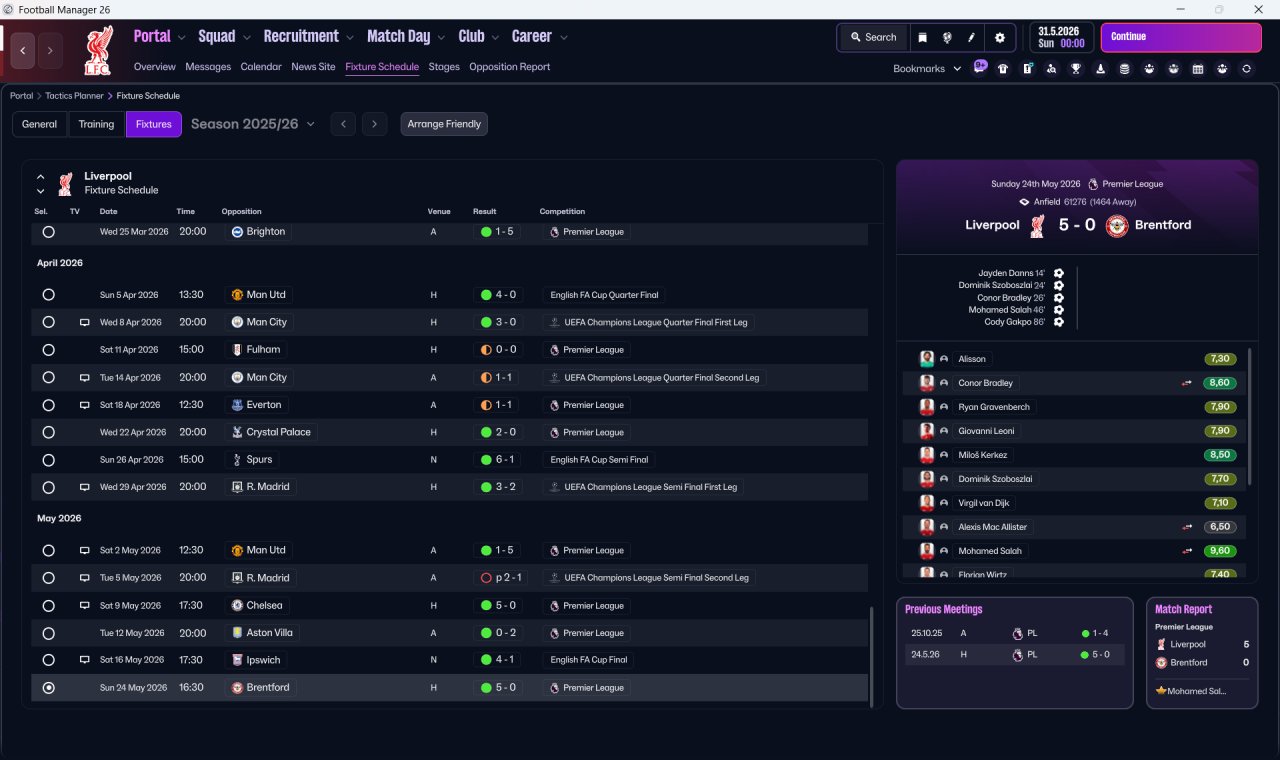
Task: Click the Arrange Friendly button
Action: [444, 124]
